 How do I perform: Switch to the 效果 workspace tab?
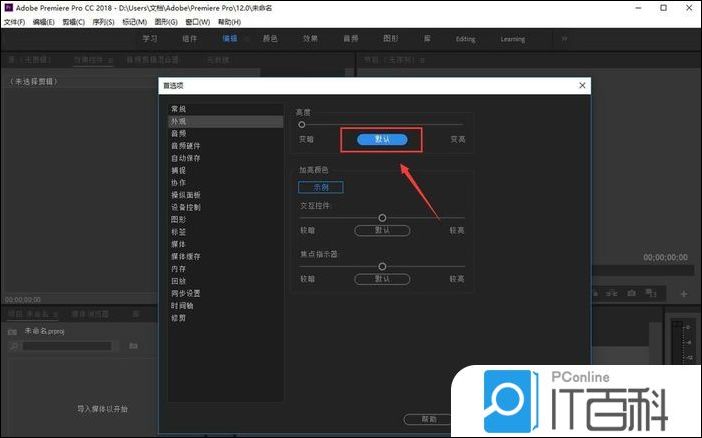pos(310,39)
